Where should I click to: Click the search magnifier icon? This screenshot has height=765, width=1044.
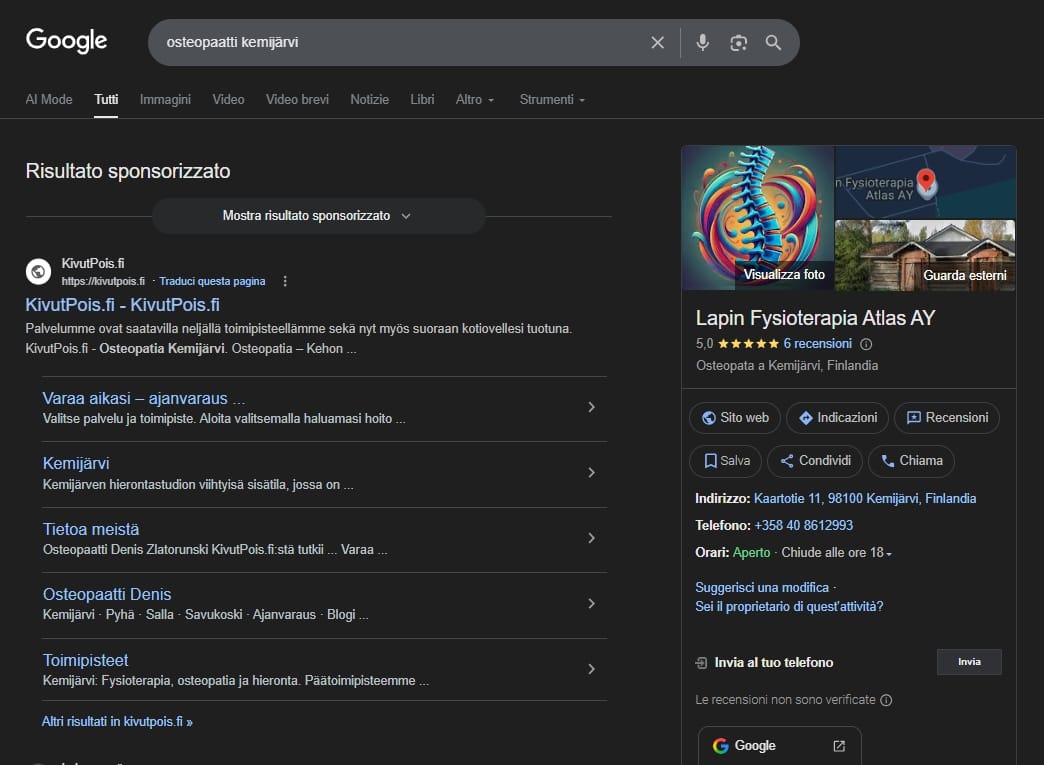click(x=773, y=42)
